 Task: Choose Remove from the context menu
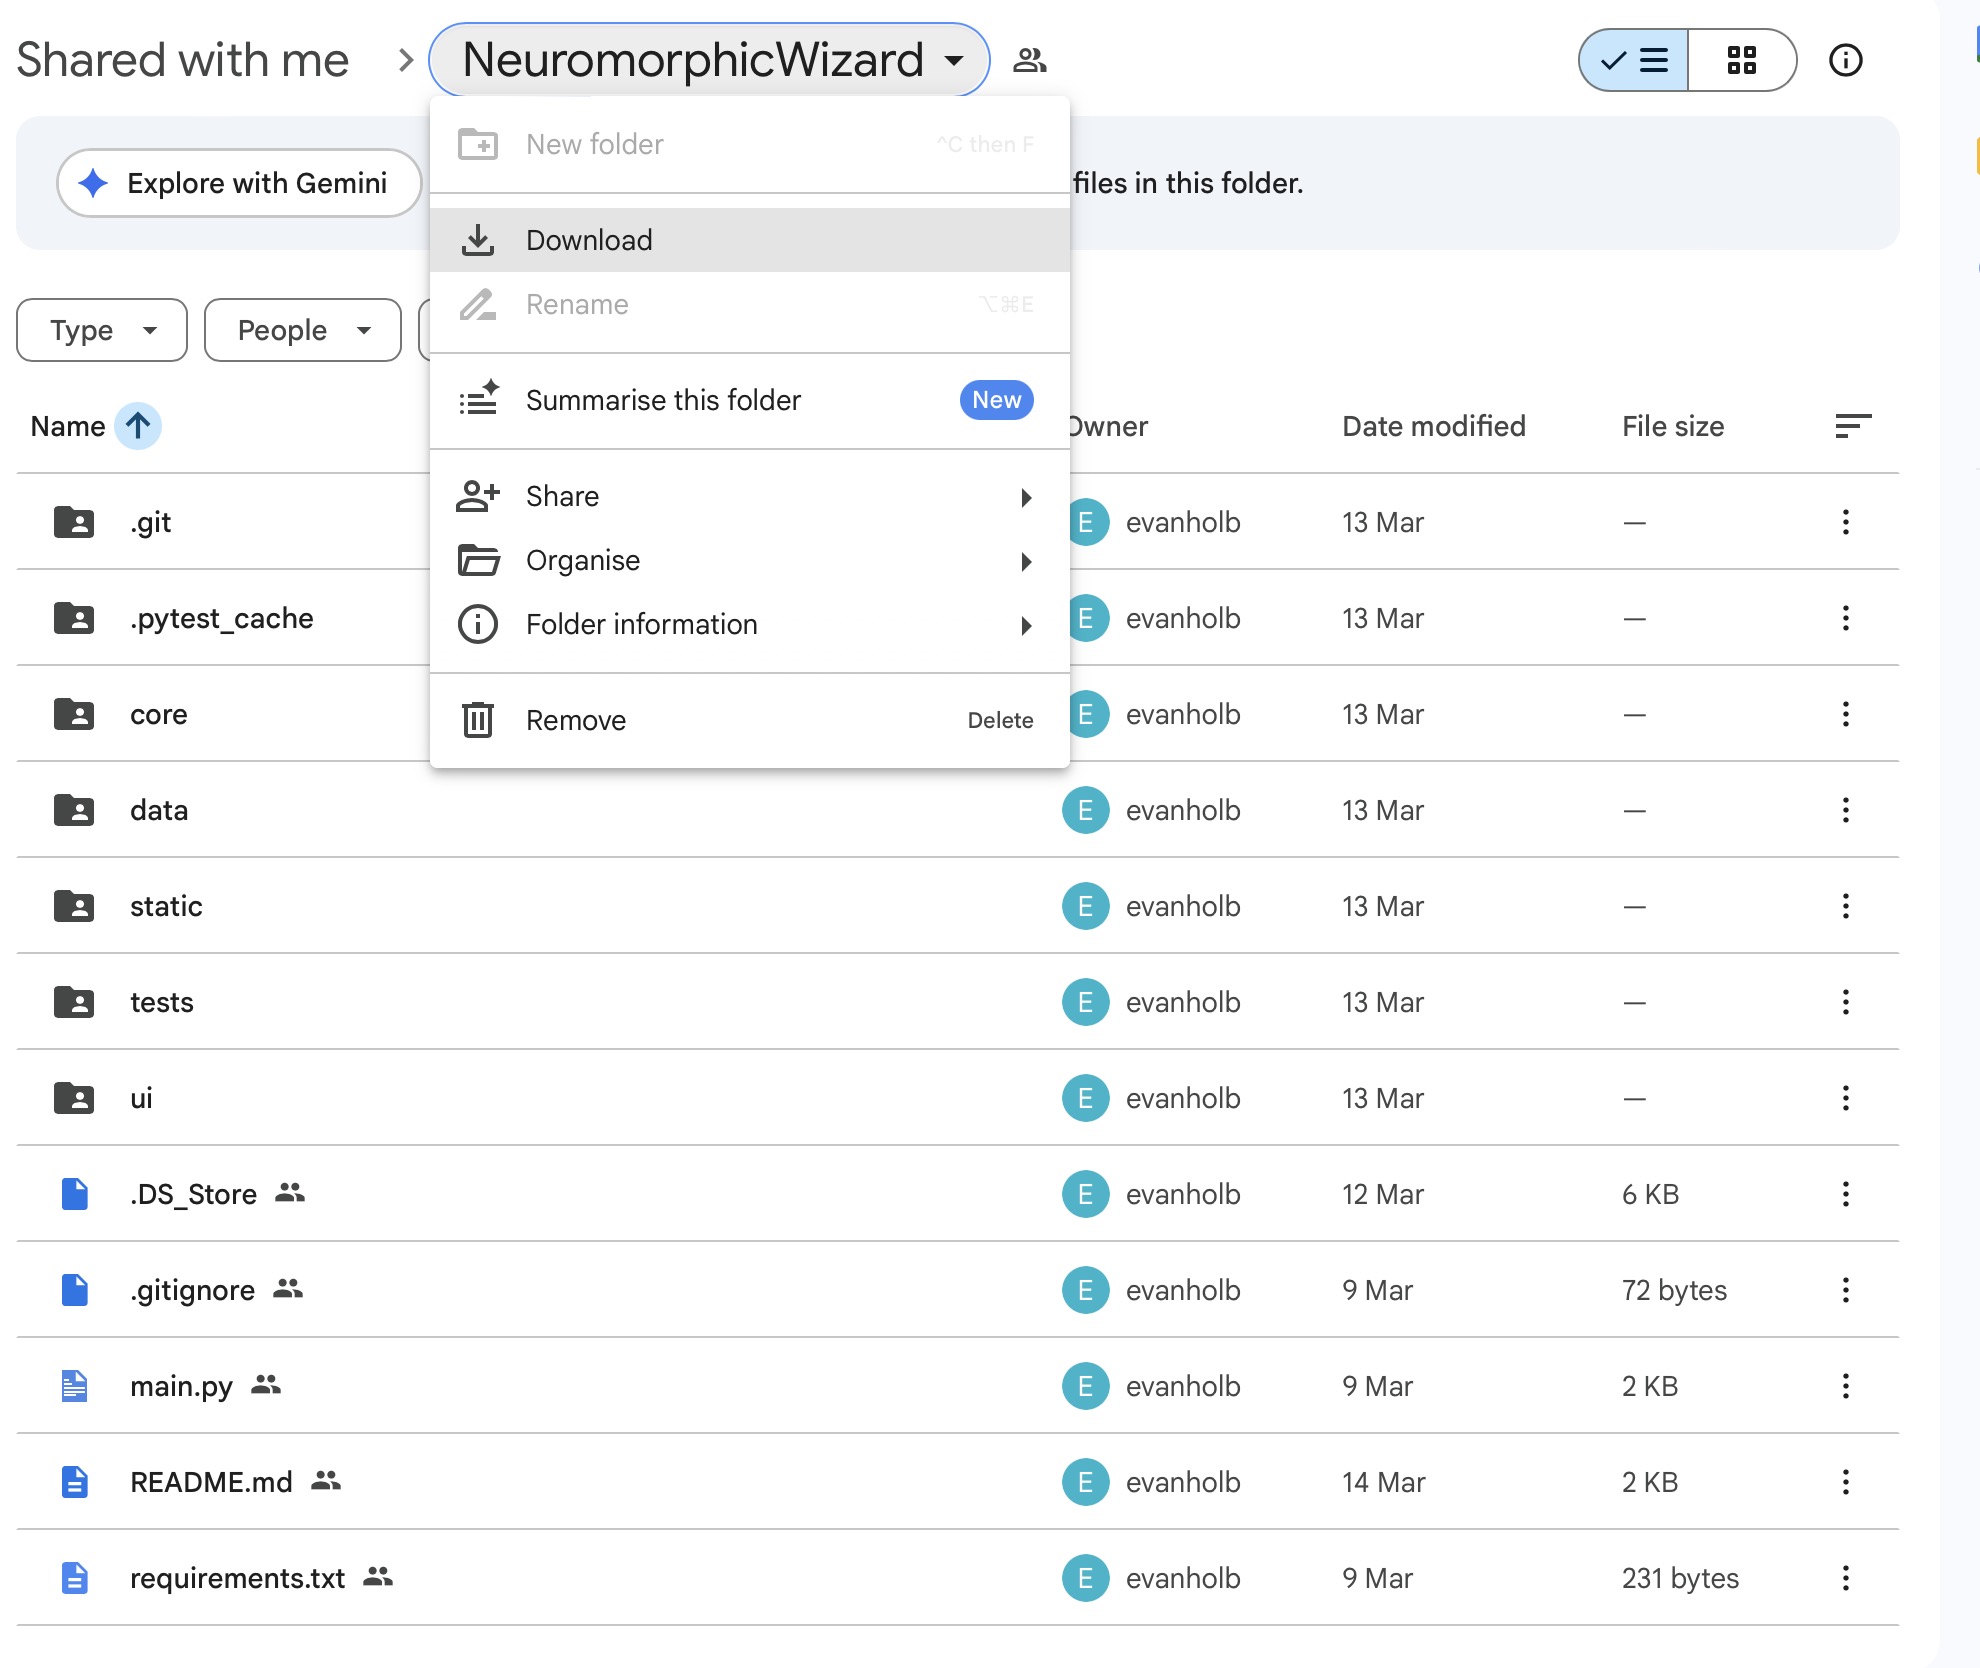(575, 720)
